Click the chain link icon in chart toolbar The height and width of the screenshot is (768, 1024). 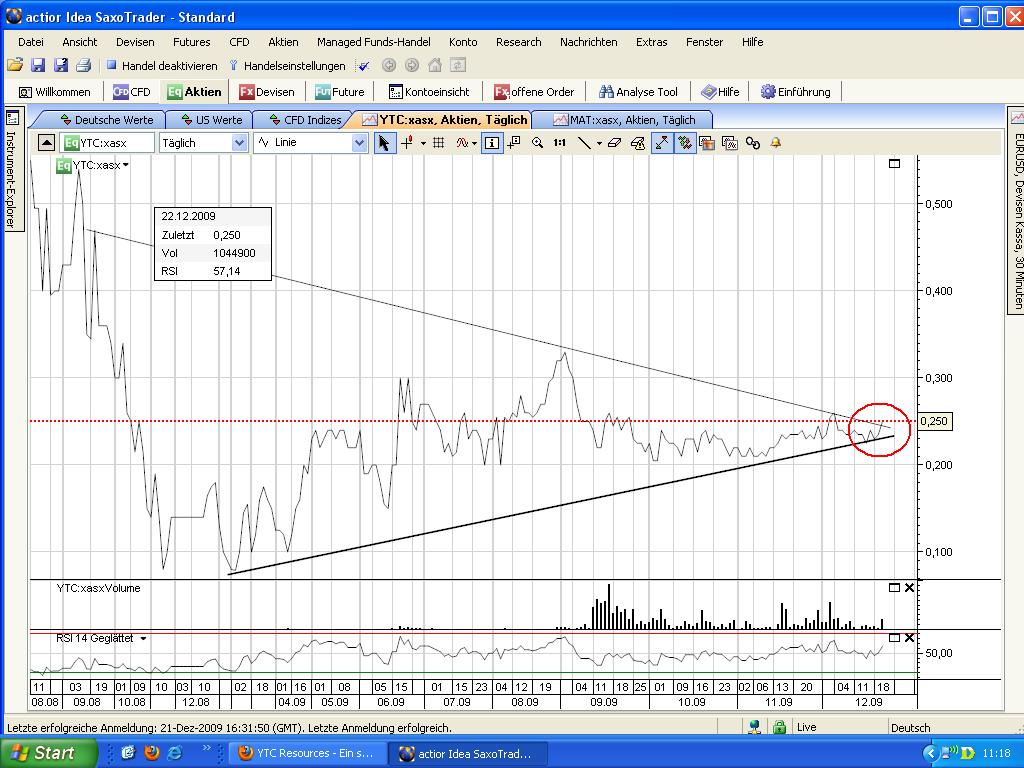click(x=753, y=143)
